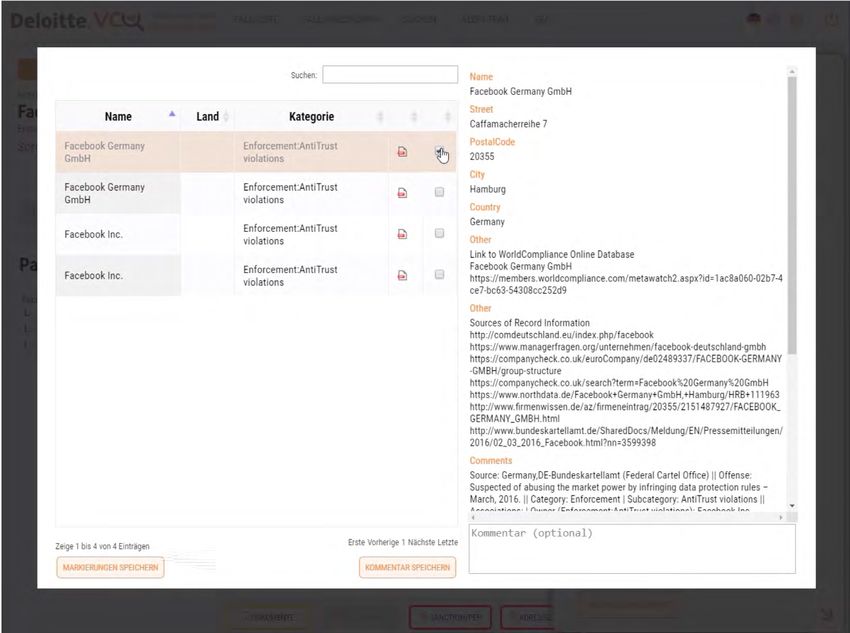
Task: Open the bundeskartellamt.de press release link
Action: point(626,436)
